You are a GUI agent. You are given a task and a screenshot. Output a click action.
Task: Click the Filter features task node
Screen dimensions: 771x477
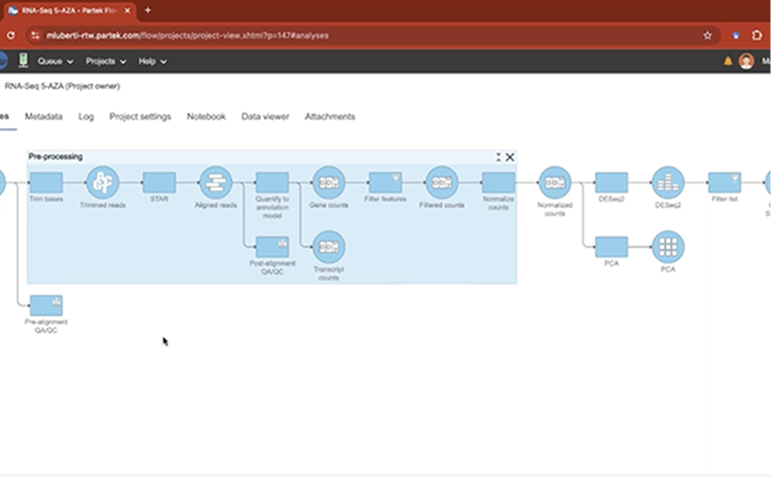click(x=385, y=183)
